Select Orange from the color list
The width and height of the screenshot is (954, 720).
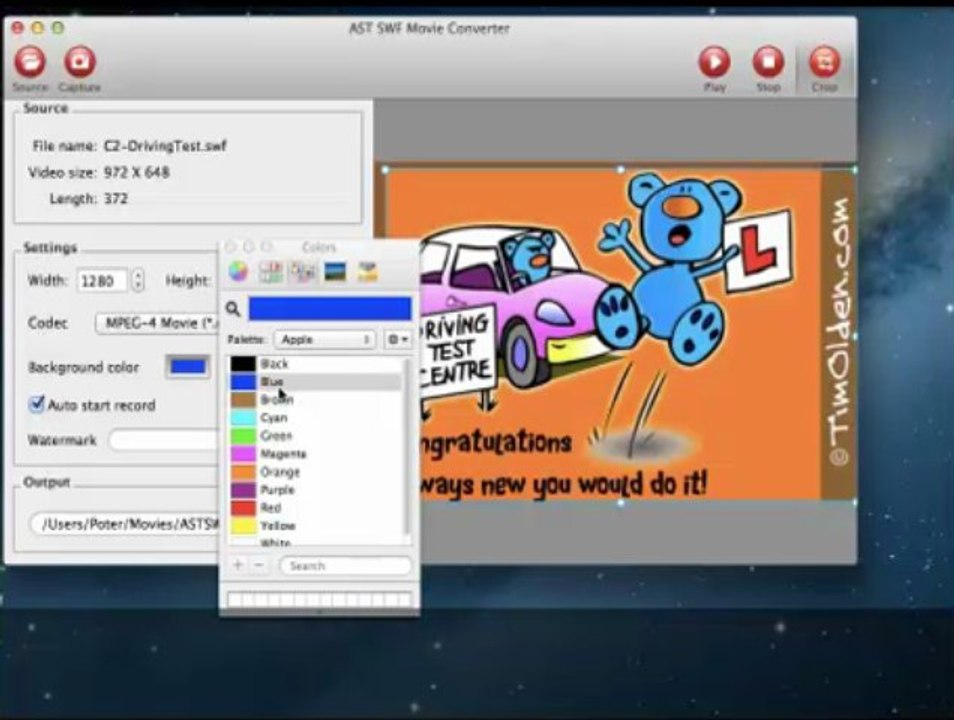[x=315, y=472]
